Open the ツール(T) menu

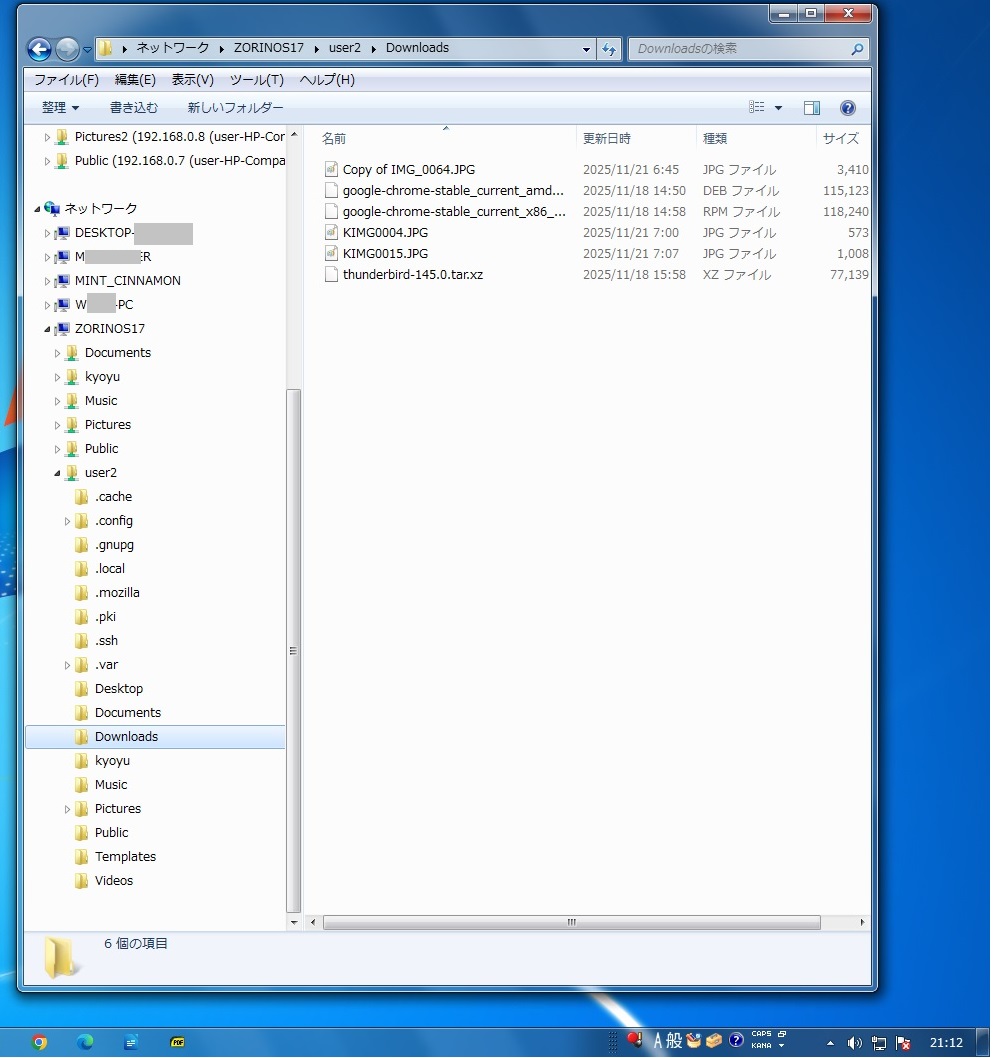(256, 80)
